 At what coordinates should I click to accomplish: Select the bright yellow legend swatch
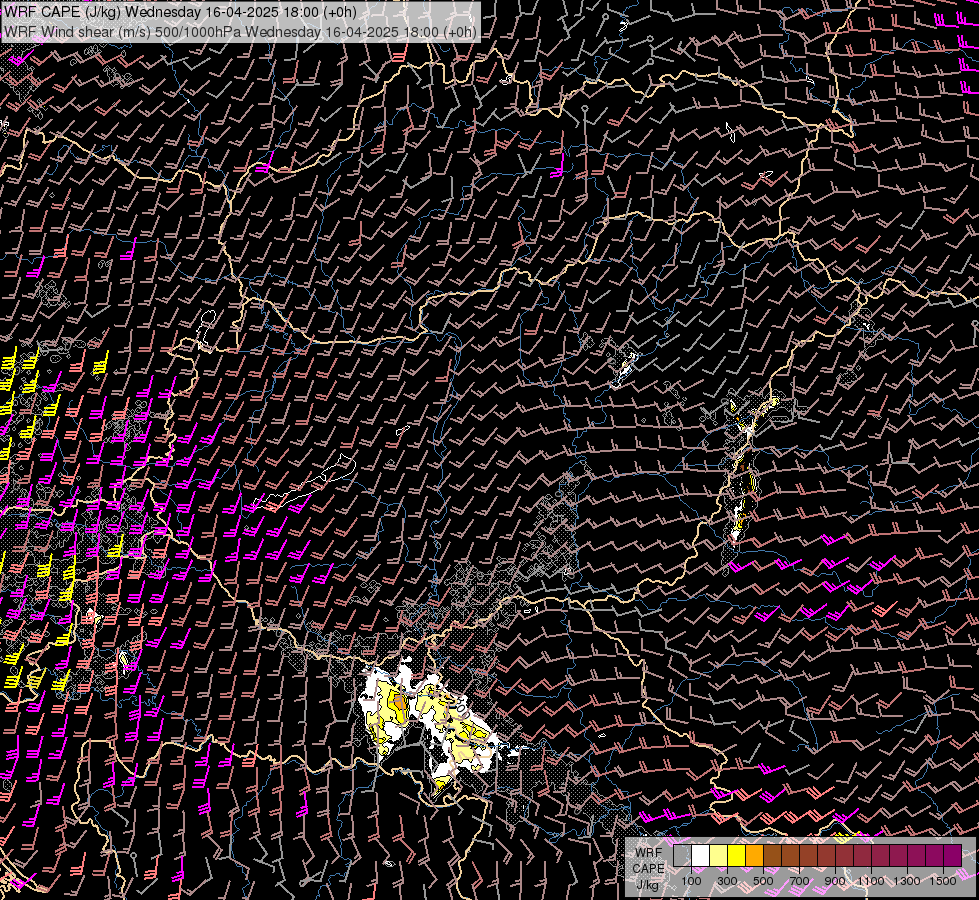[737, 855]
